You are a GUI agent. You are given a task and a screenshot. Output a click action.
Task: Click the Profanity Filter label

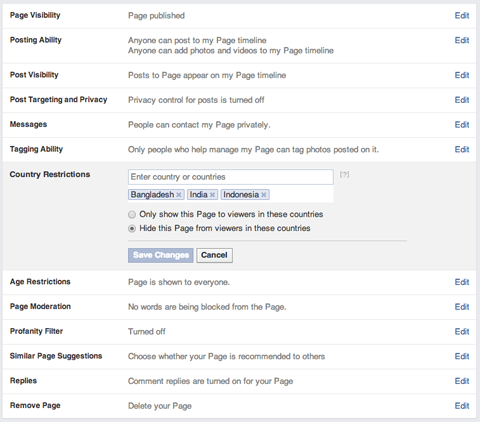coord(36,331)
